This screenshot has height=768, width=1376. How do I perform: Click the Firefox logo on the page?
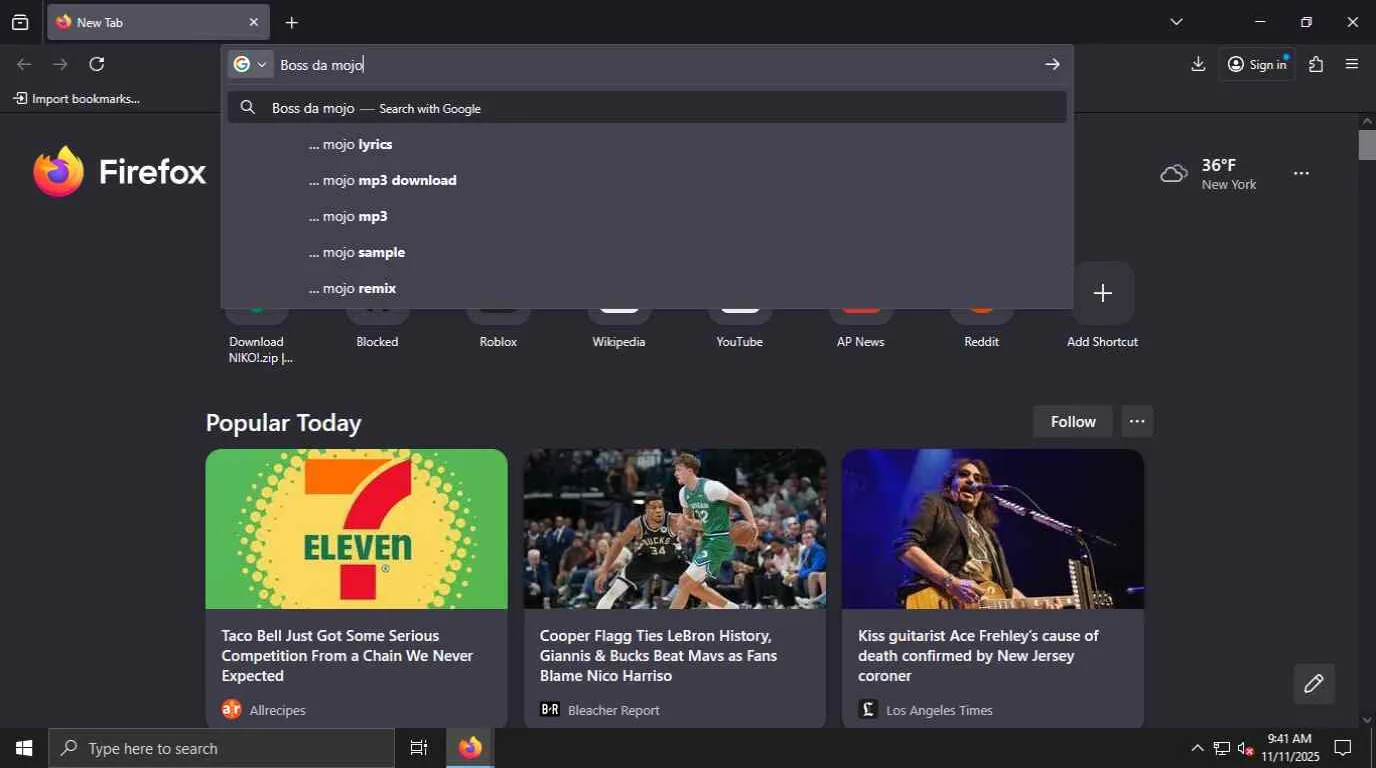pos(119,172)
